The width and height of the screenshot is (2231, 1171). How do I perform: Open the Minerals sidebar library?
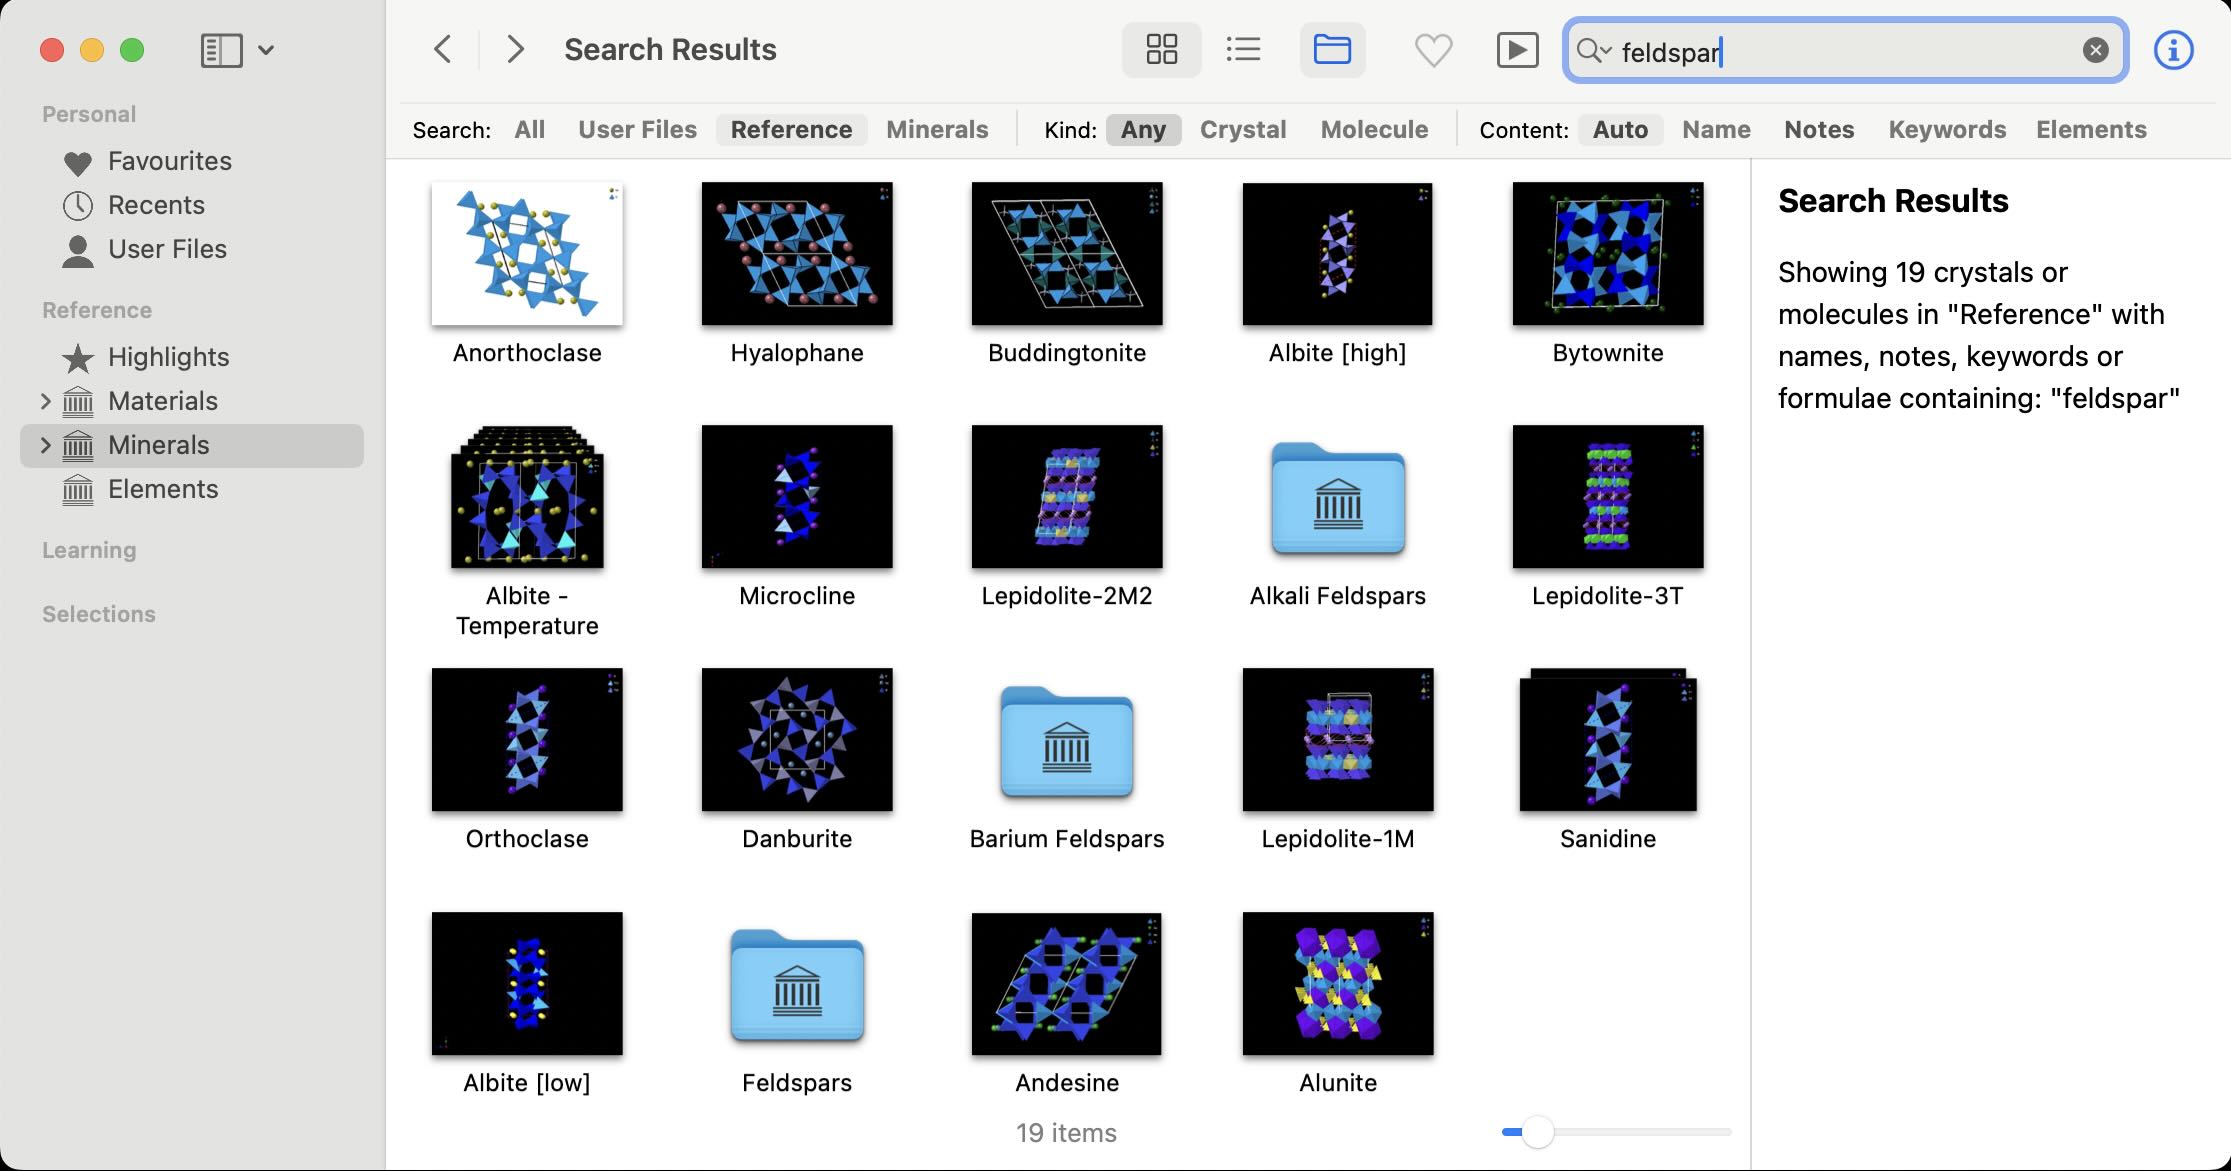(x=157, y=445)
